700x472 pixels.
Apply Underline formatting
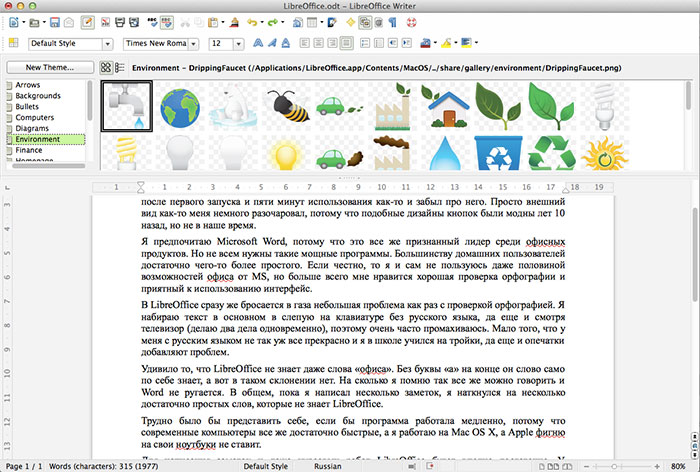pyautogui.click(x=286, y=43)
